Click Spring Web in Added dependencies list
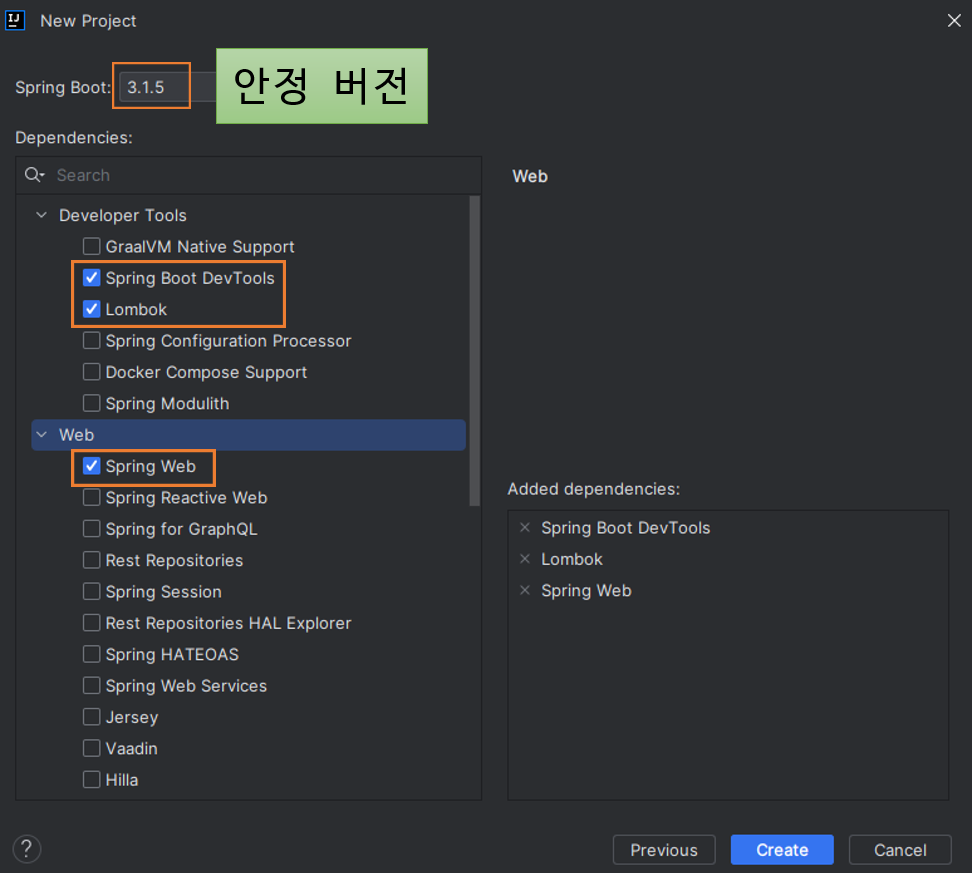Viewport: 972px width, 873px height. [586, 591]
